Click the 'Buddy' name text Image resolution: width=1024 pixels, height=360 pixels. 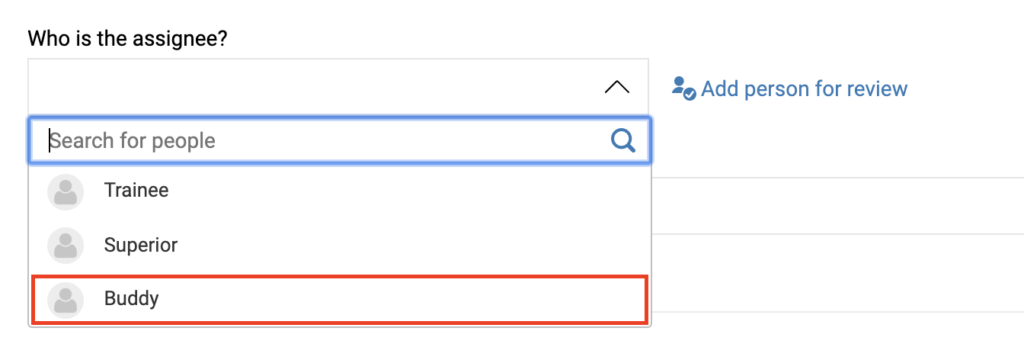coord(131,299)
